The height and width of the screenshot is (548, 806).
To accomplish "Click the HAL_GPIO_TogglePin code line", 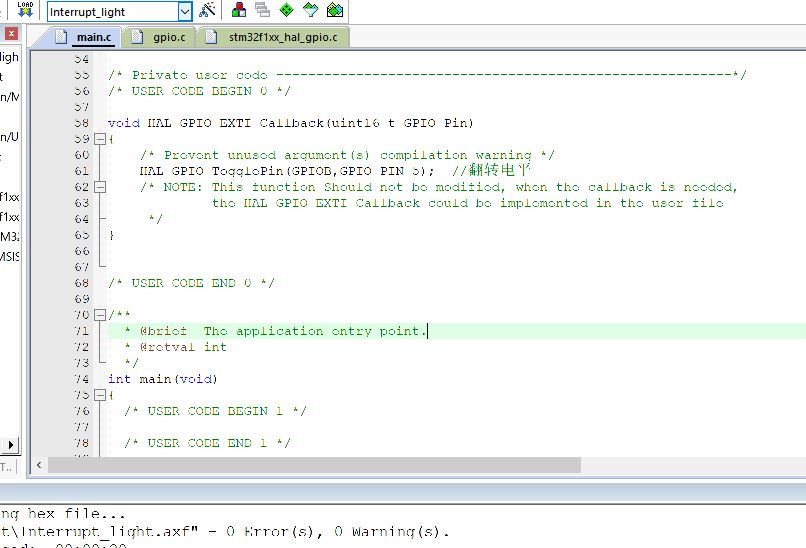I will [x=287, y=171].
